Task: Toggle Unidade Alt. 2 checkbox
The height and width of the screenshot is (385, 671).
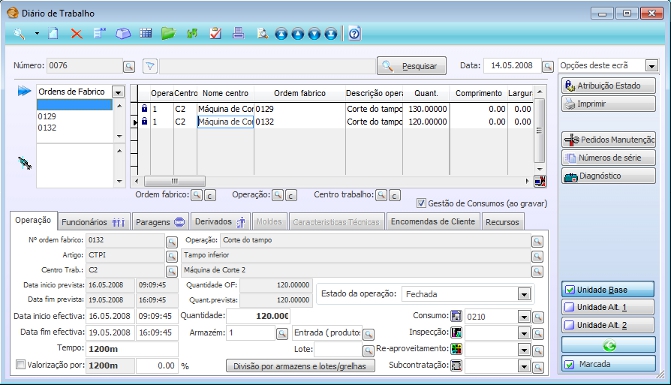Action: pyautogui.click(x=570, y=325)
